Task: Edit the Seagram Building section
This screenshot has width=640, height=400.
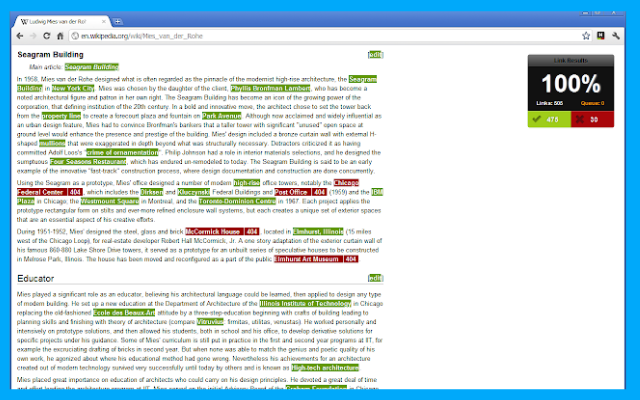Action: coord(376,55)
